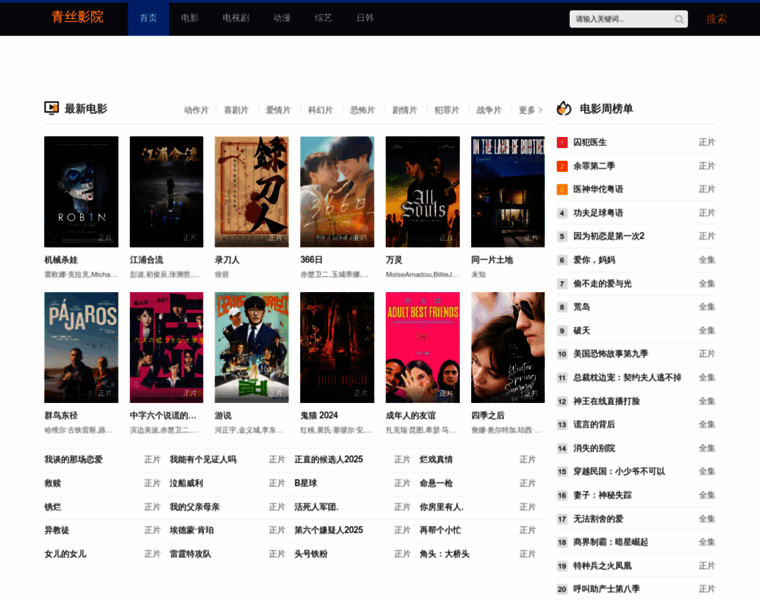Open the 中字六个说谎的 poster
The width and height of the screenshot is (760, 600).
[166, 347]
